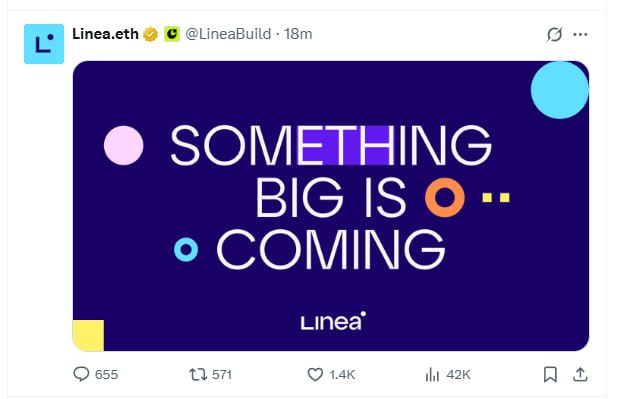Open the repost menu icon
This screenshot has width=625, height=399.
[x=198, y=374]
